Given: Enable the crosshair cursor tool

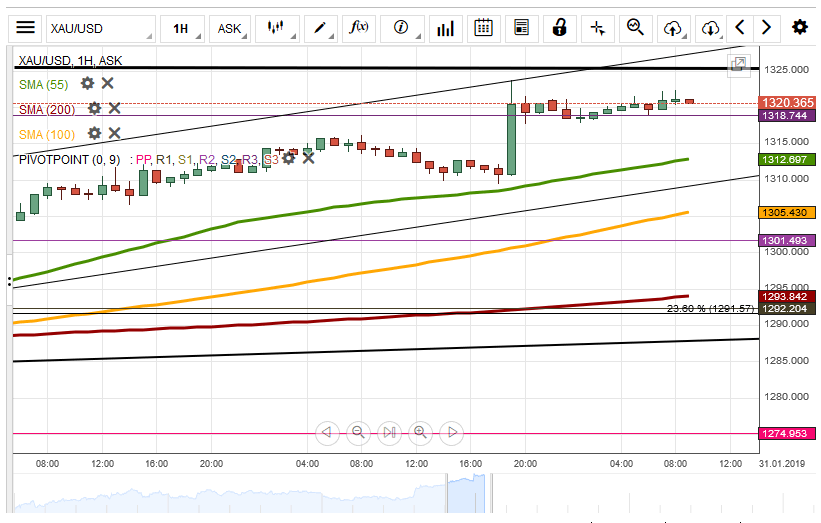Looking at the screenshot, I should click(598, 28).
